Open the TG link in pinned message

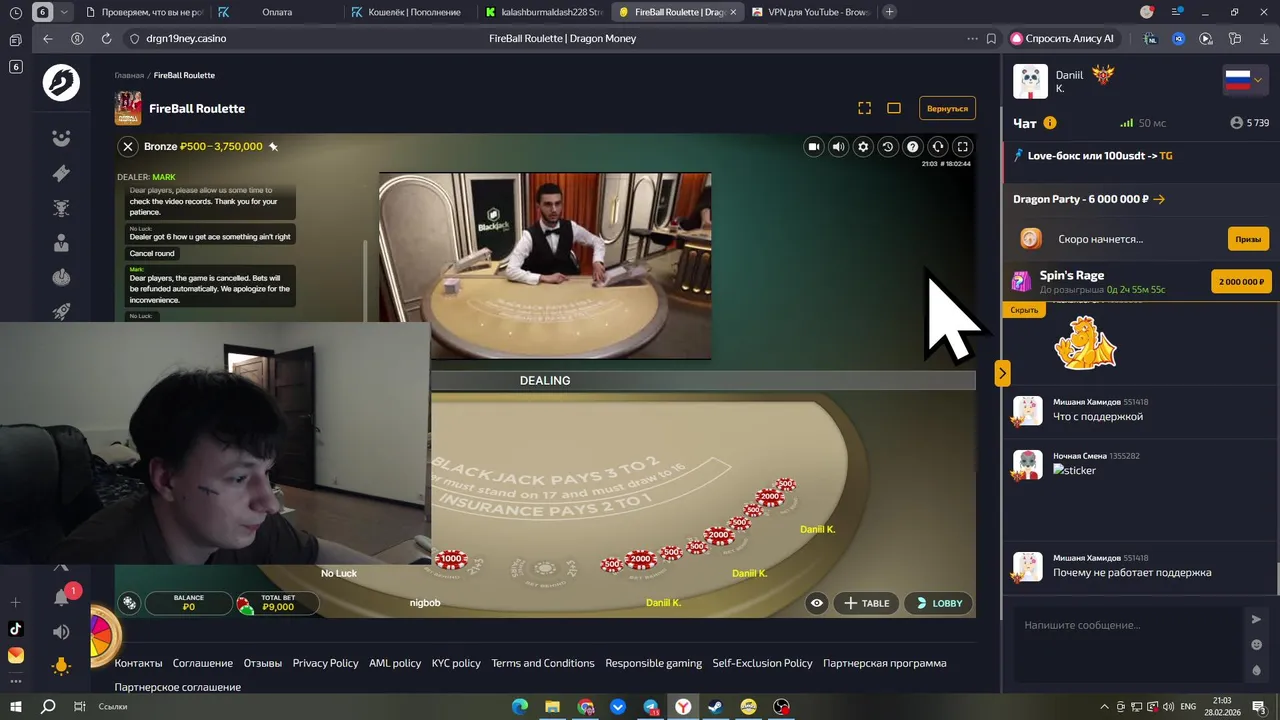pos(1166,156)
